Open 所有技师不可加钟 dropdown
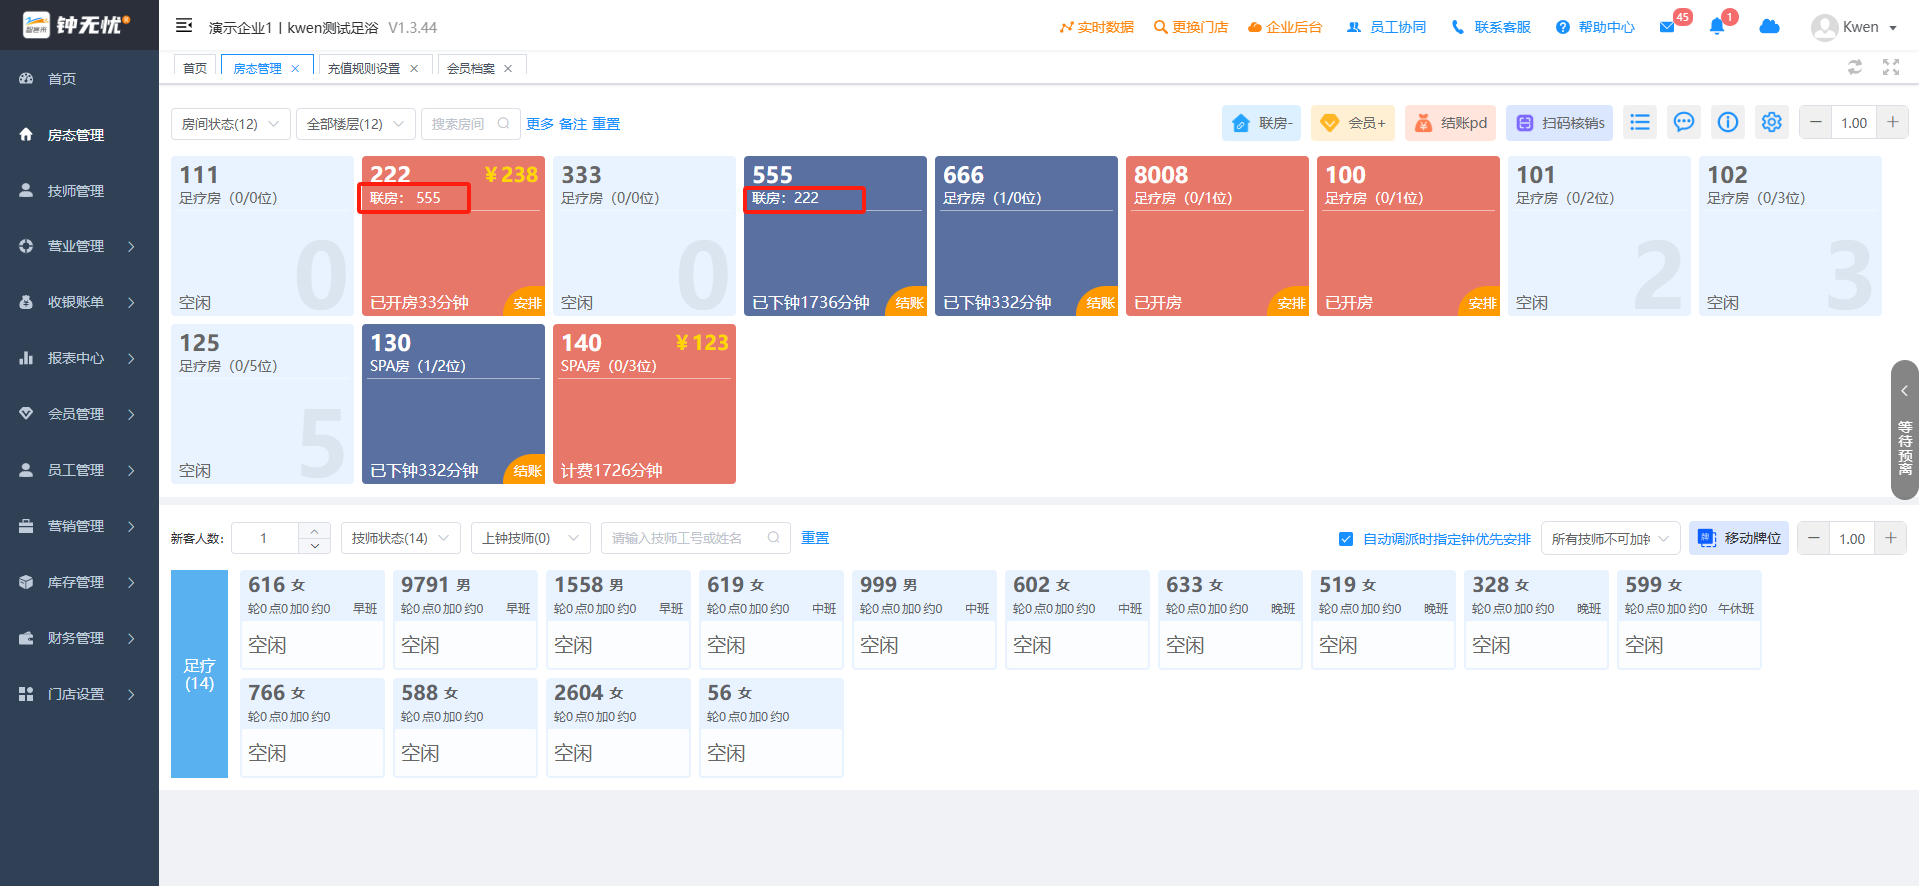 (x=1611, y=538)
